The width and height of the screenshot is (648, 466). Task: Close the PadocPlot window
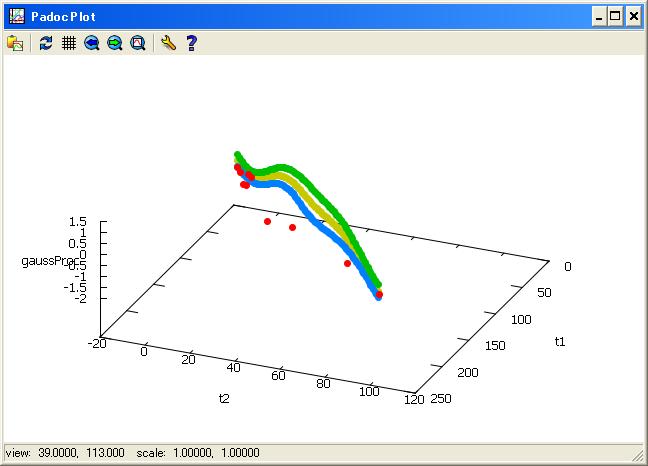[633, 16]
